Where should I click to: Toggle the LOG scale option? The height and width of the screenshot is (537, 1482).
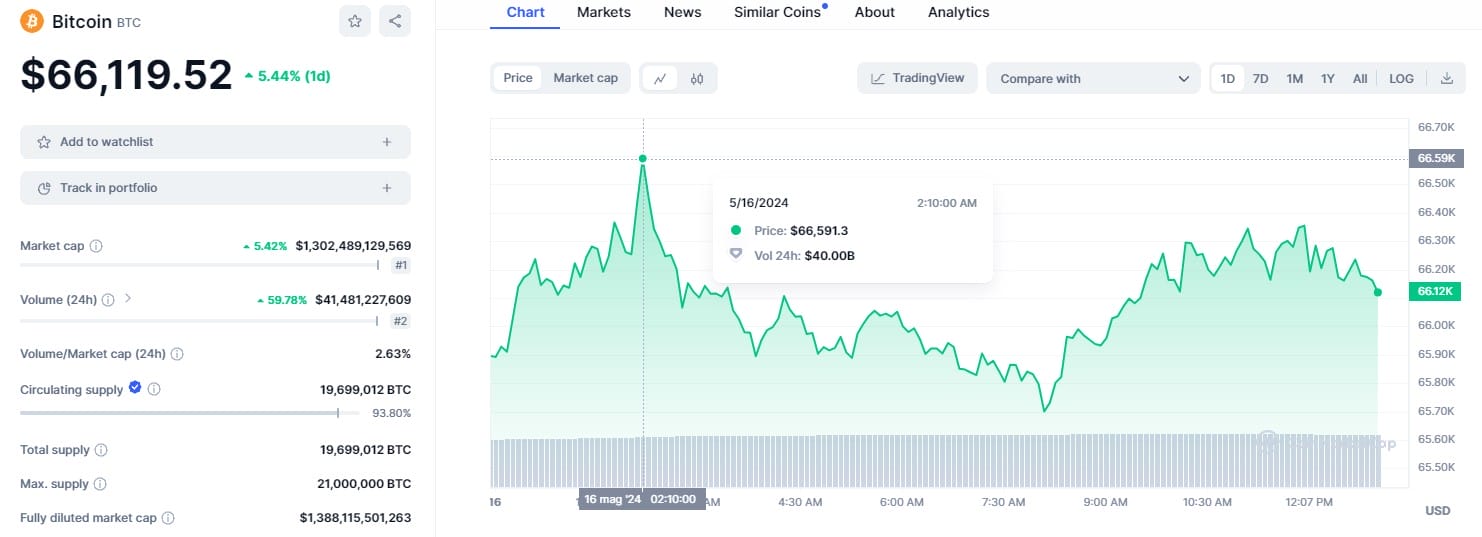tap(1401, 78)
